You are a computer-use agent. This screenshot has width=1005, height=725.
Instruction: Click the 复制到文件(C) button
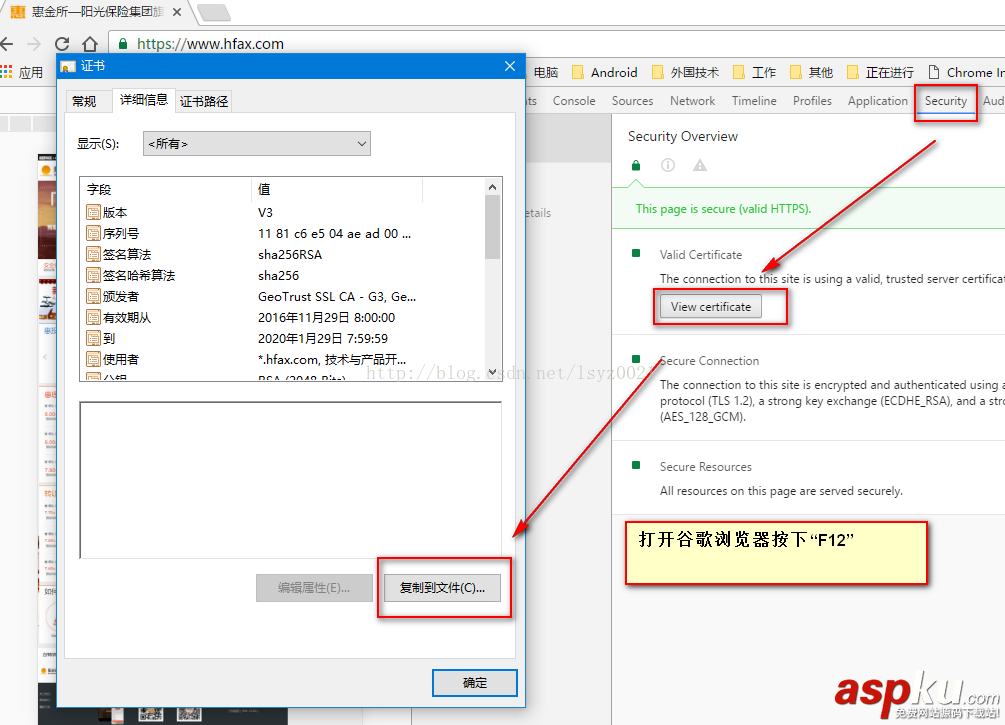pyautogui.click(x=444, y=588)
